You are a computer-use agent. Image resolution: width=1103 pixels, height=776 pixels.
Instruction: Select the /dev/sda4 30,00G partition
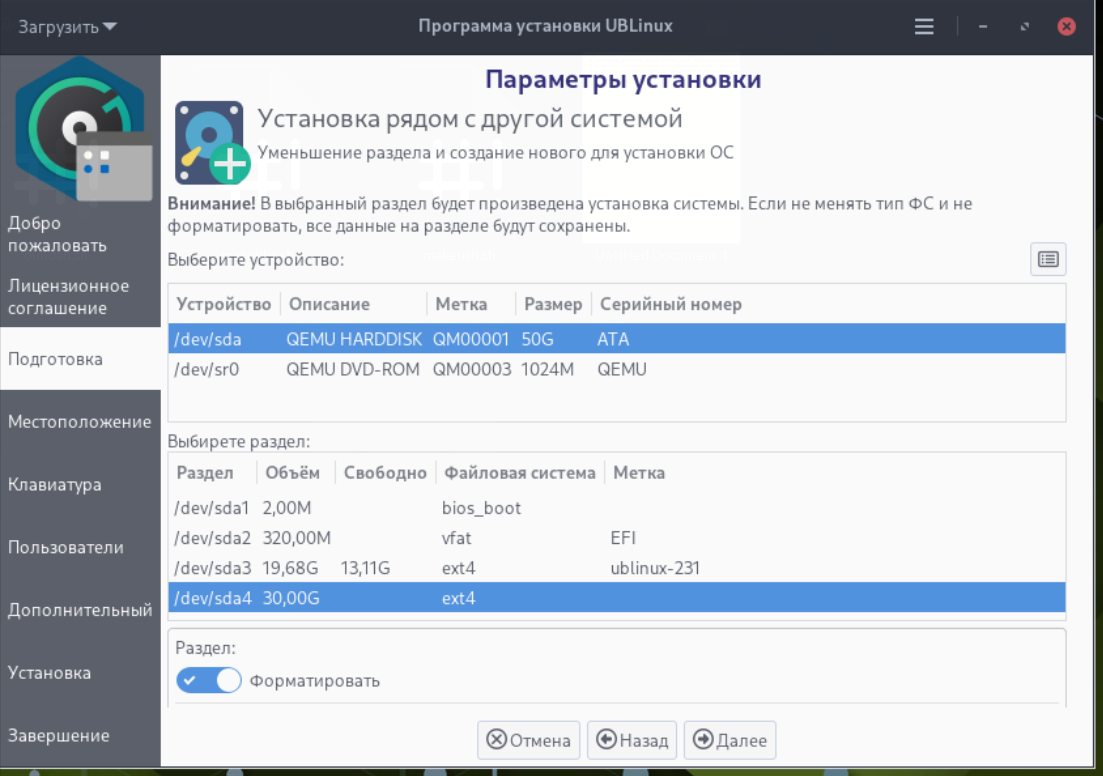pyautogui.click(x=617, y=597)
